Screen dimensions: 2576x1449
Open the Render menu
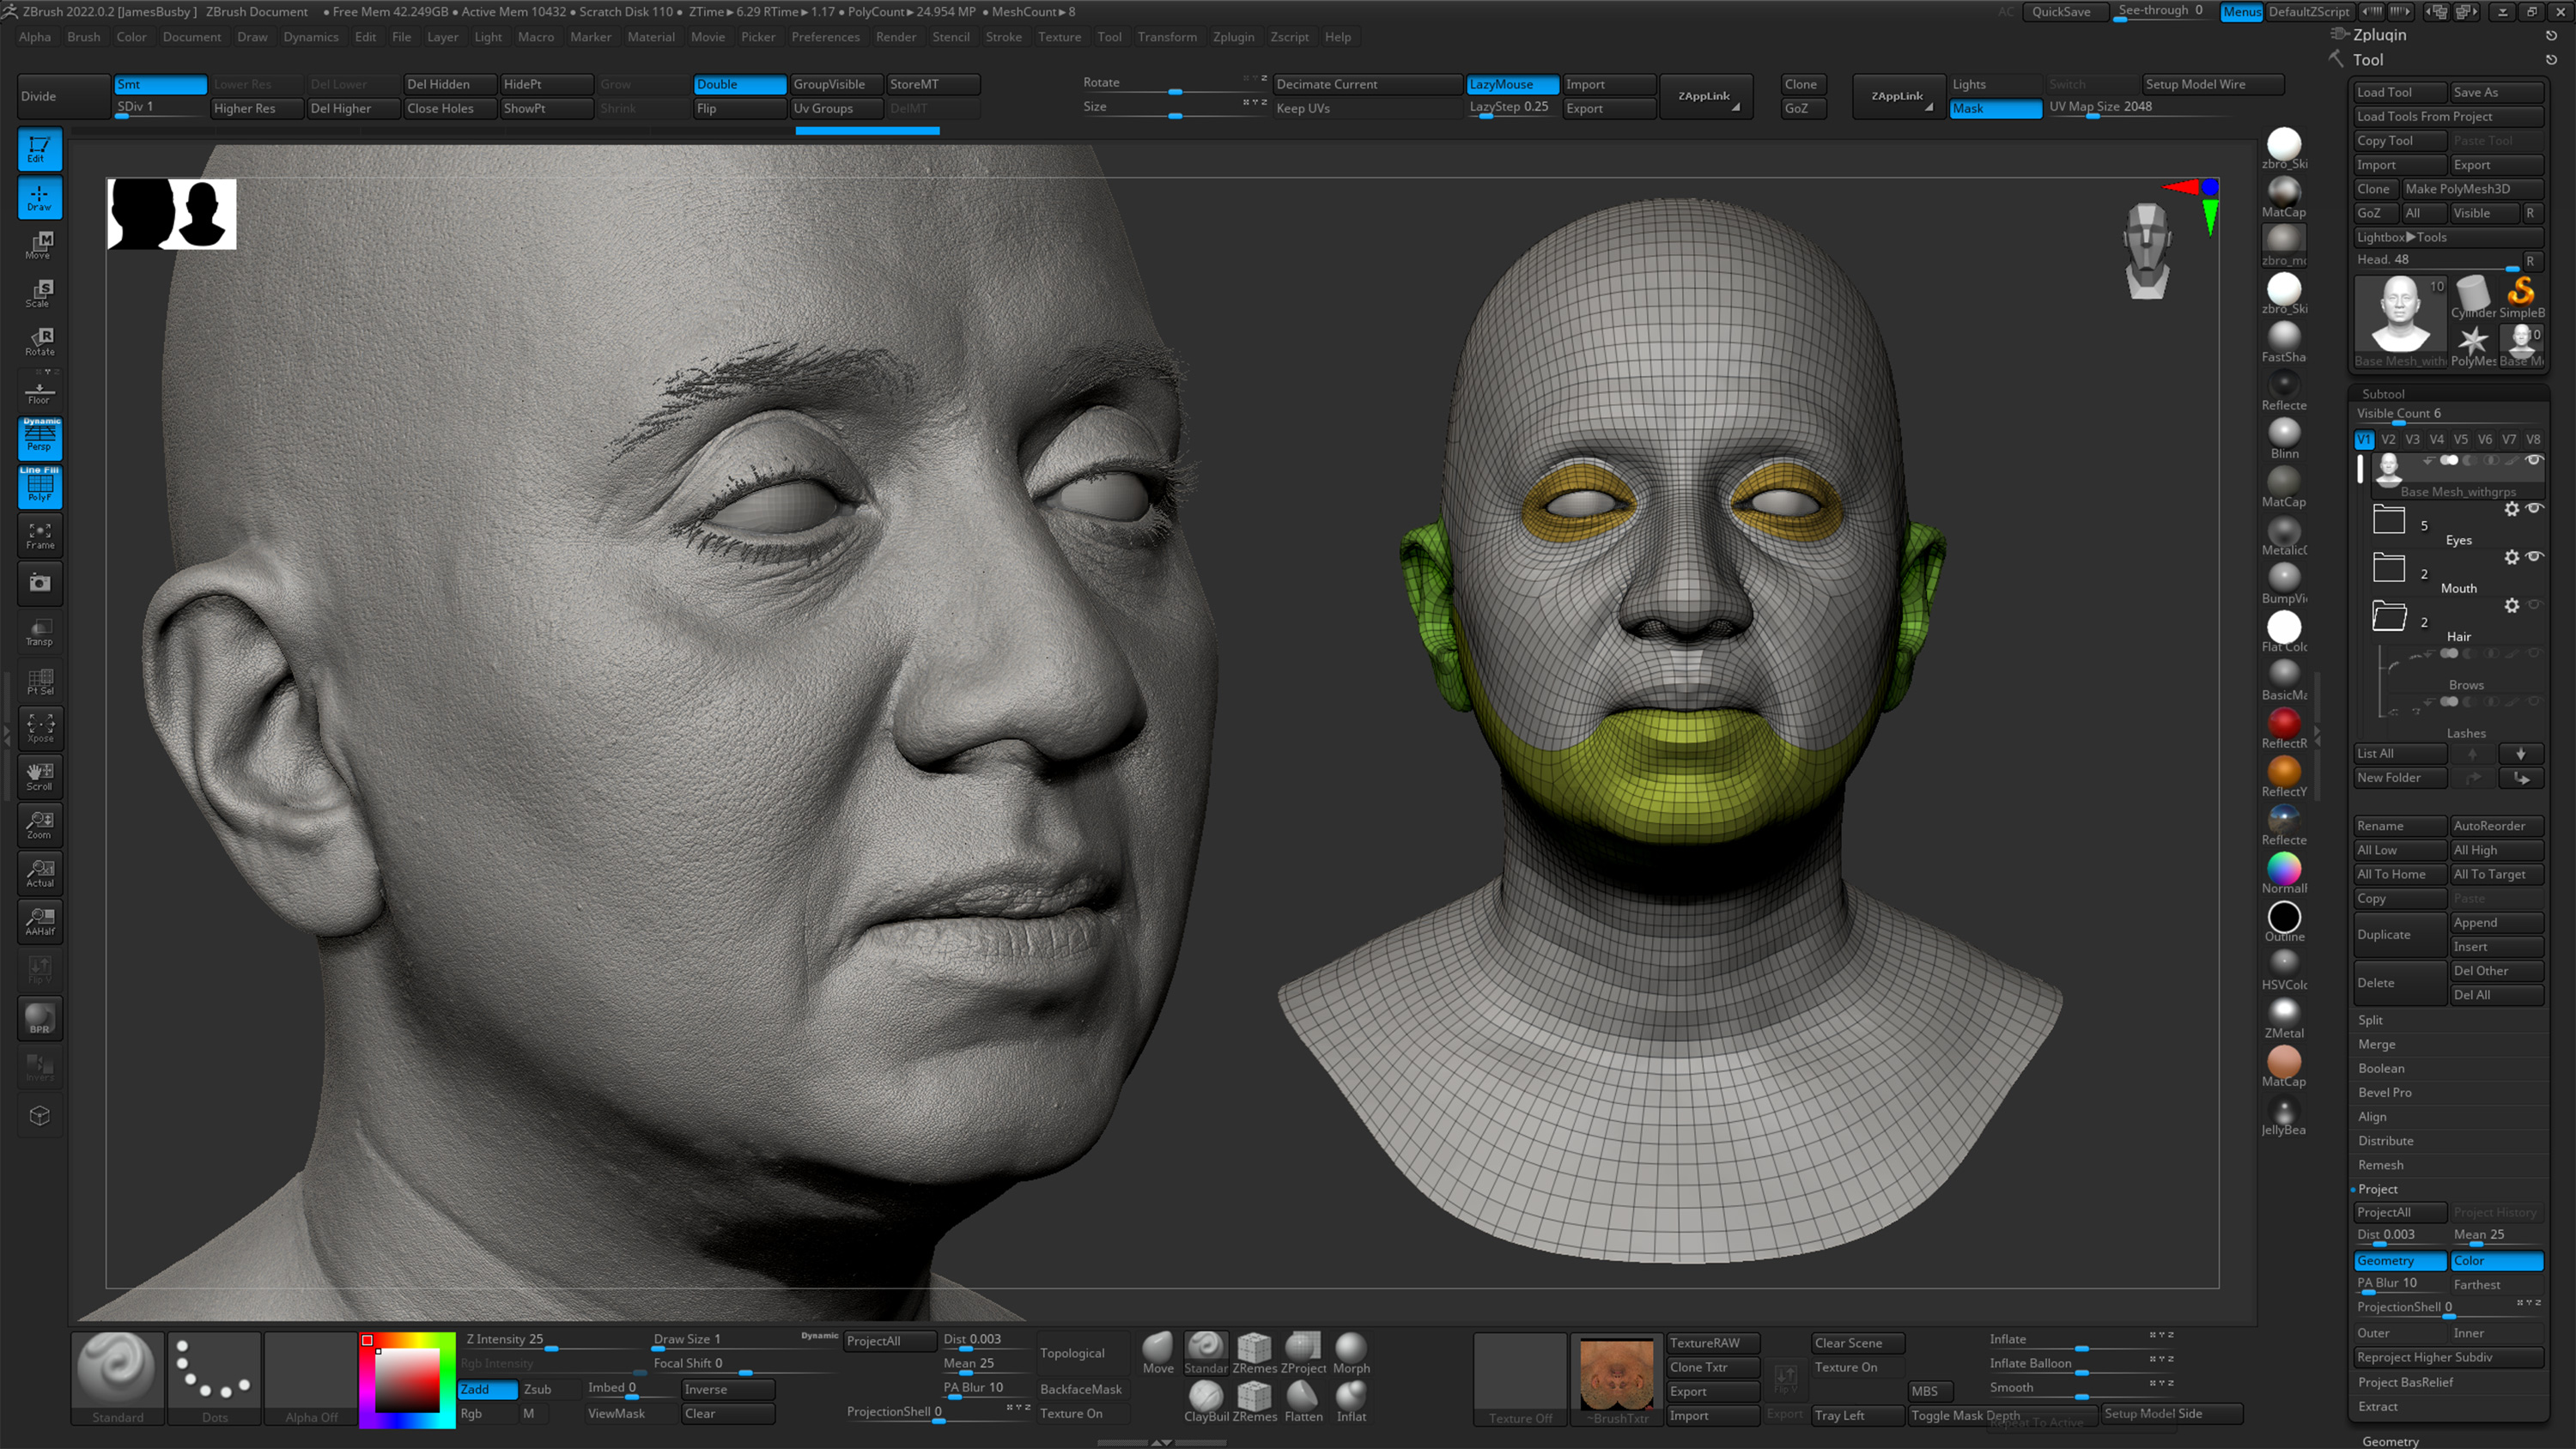(x=896, y=37)
